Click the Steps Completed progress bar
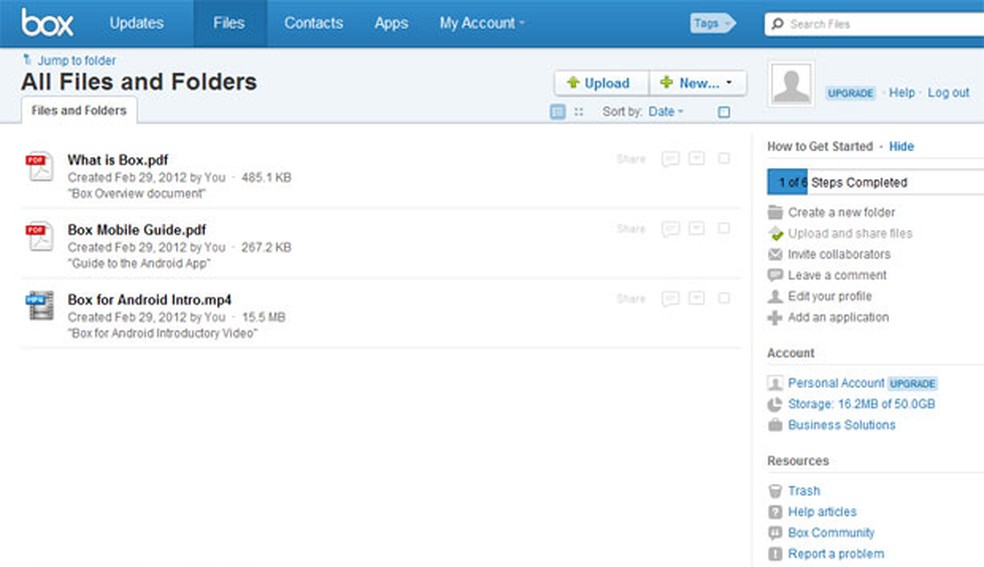The width and height of the screenshot is (984, 567). [875, 183]
